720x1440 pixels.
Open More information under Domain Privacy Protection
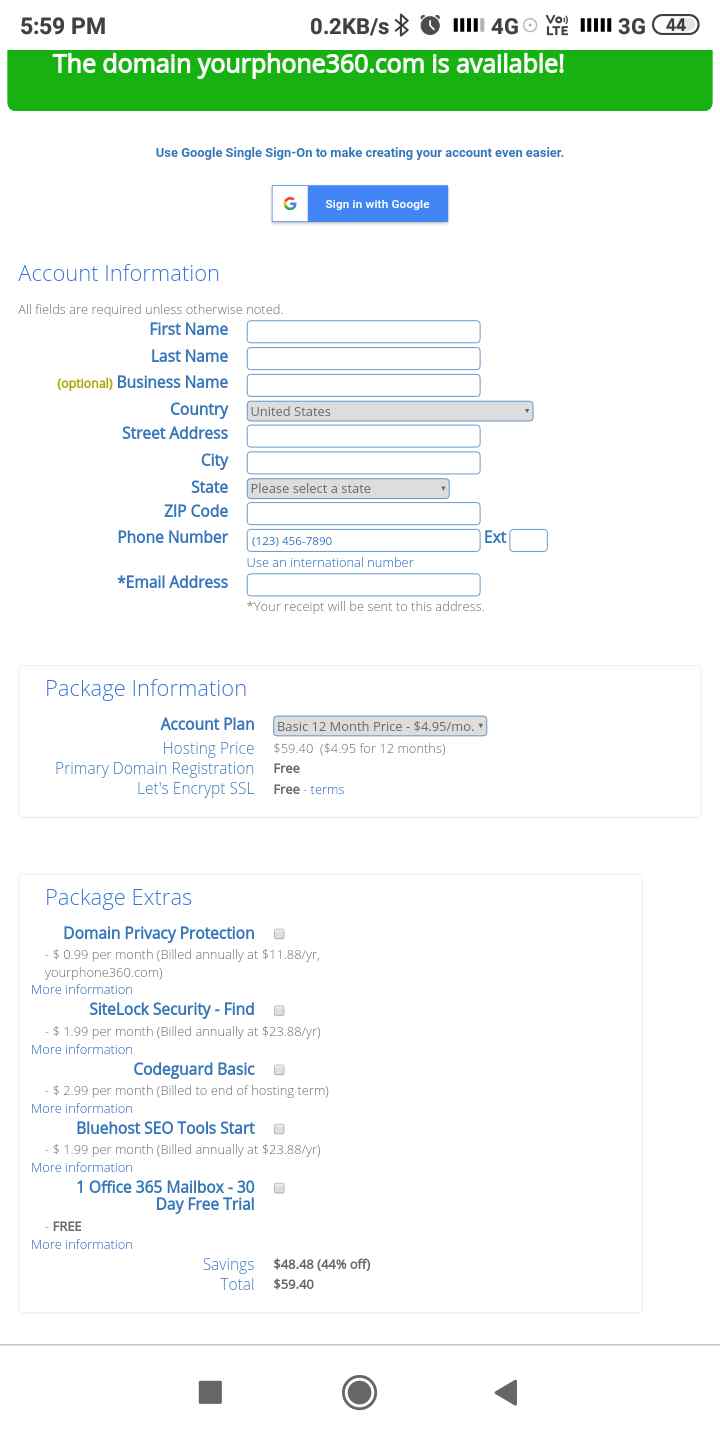click(82, 990)
